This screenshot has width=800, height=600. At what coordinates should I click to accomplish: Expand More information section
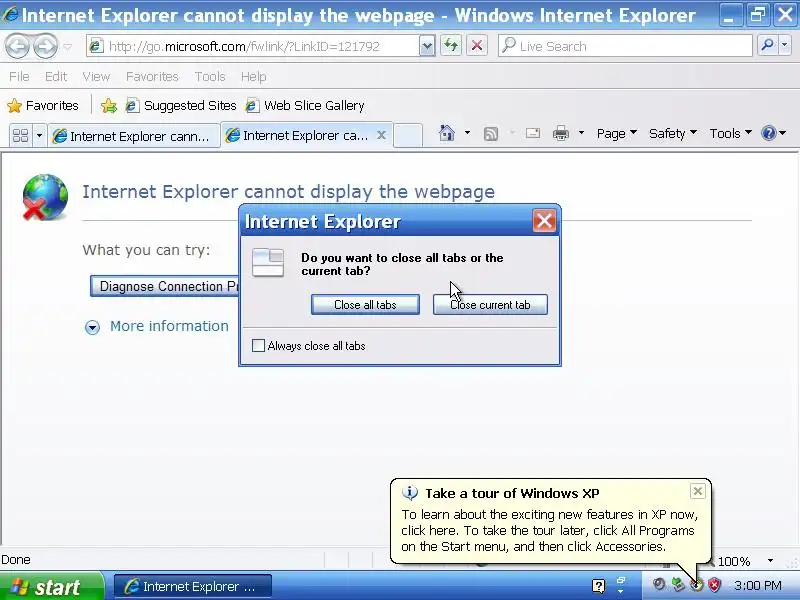pyautogui.click(x=157, y=326)
